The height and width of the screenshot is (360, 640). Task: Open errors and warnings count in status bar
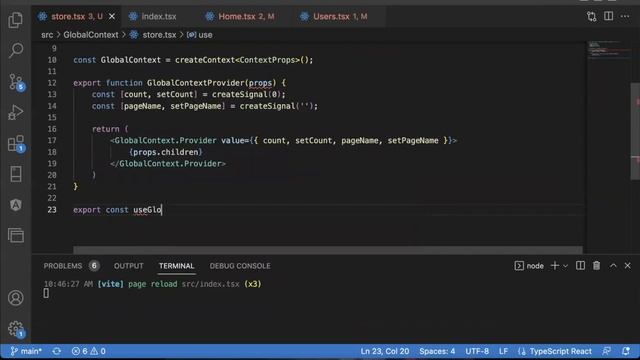pos(89,351)
